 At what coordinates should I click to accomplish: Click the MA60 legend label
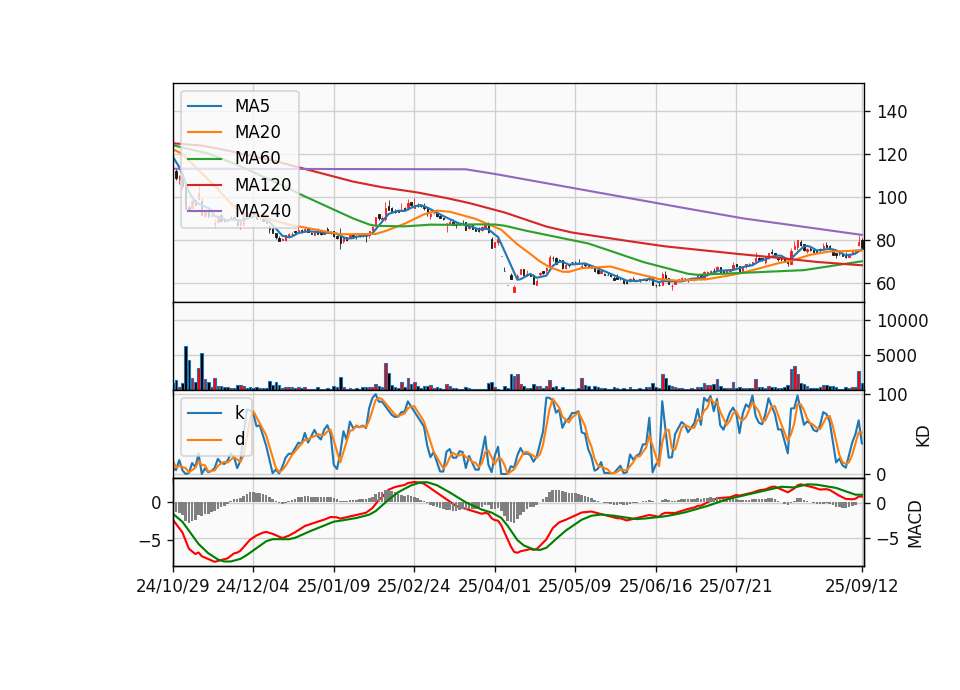257,158
